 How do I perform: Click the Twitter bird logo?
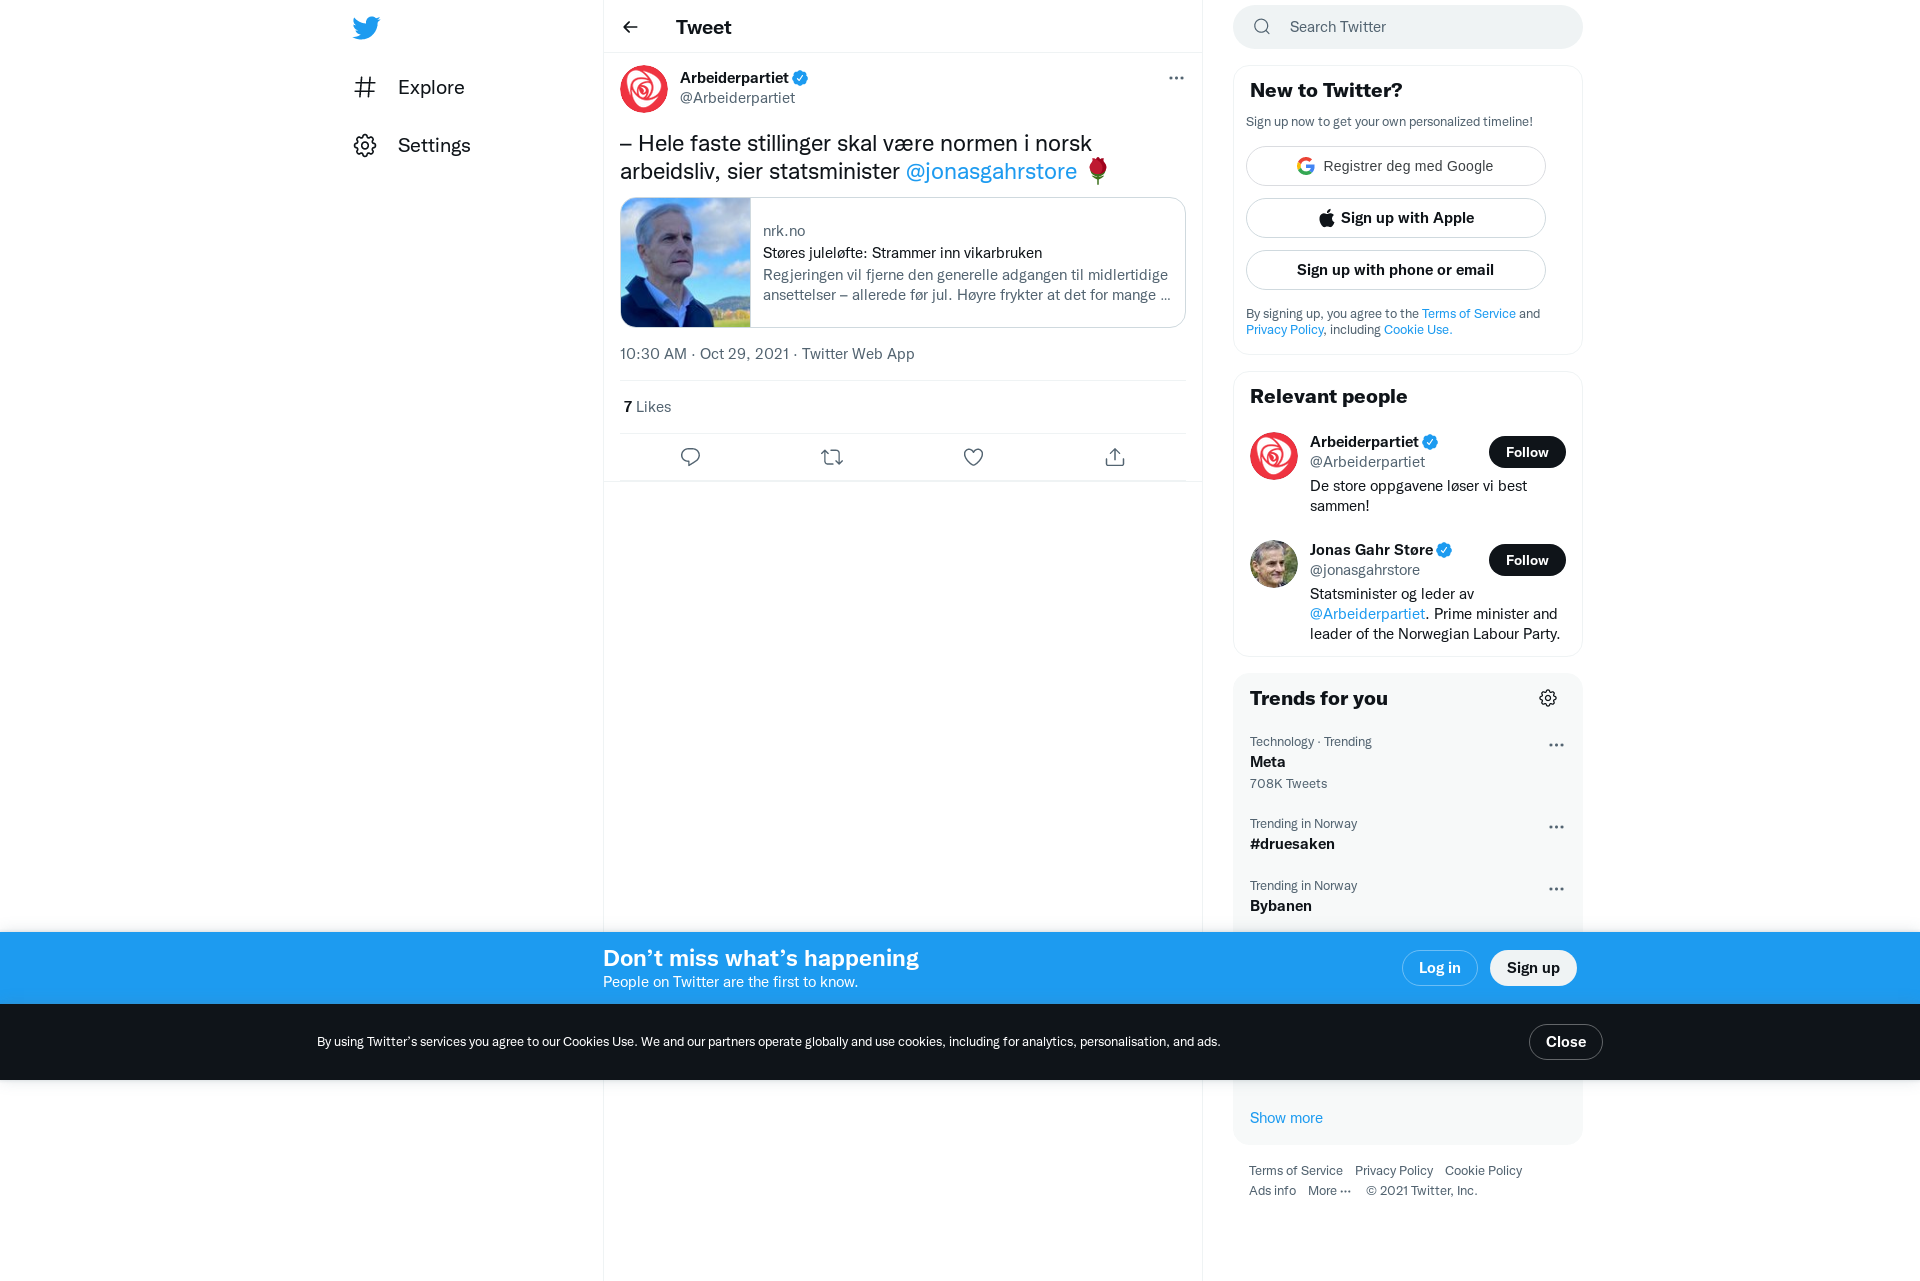pos(366,28)
